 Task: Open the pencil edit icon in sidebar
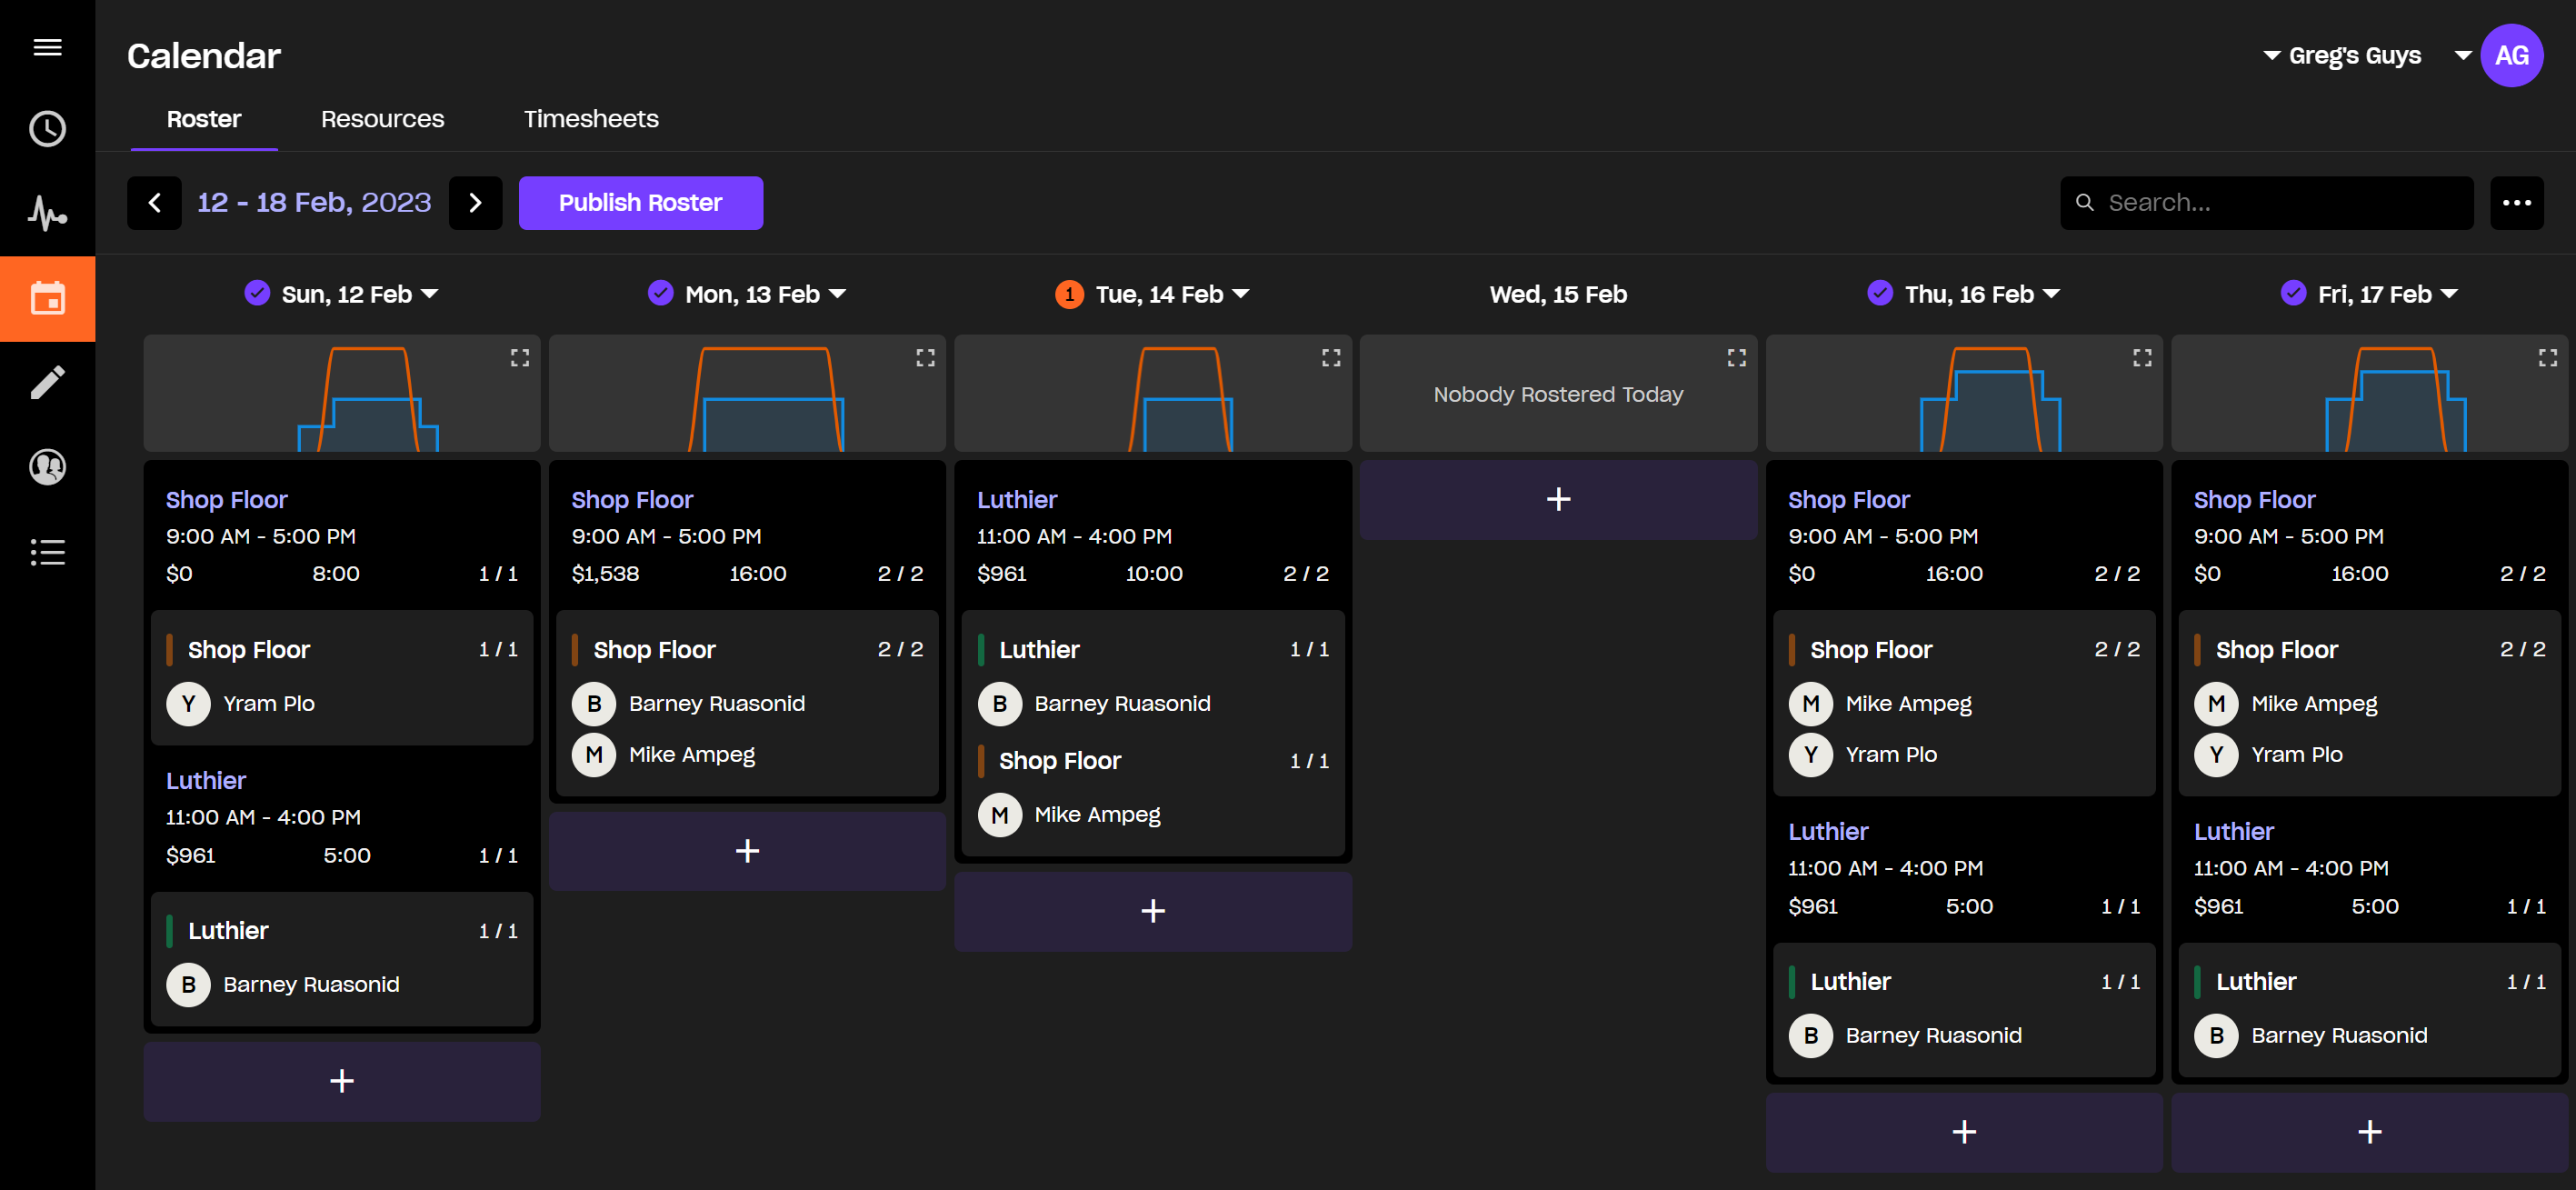pos(47,382)
